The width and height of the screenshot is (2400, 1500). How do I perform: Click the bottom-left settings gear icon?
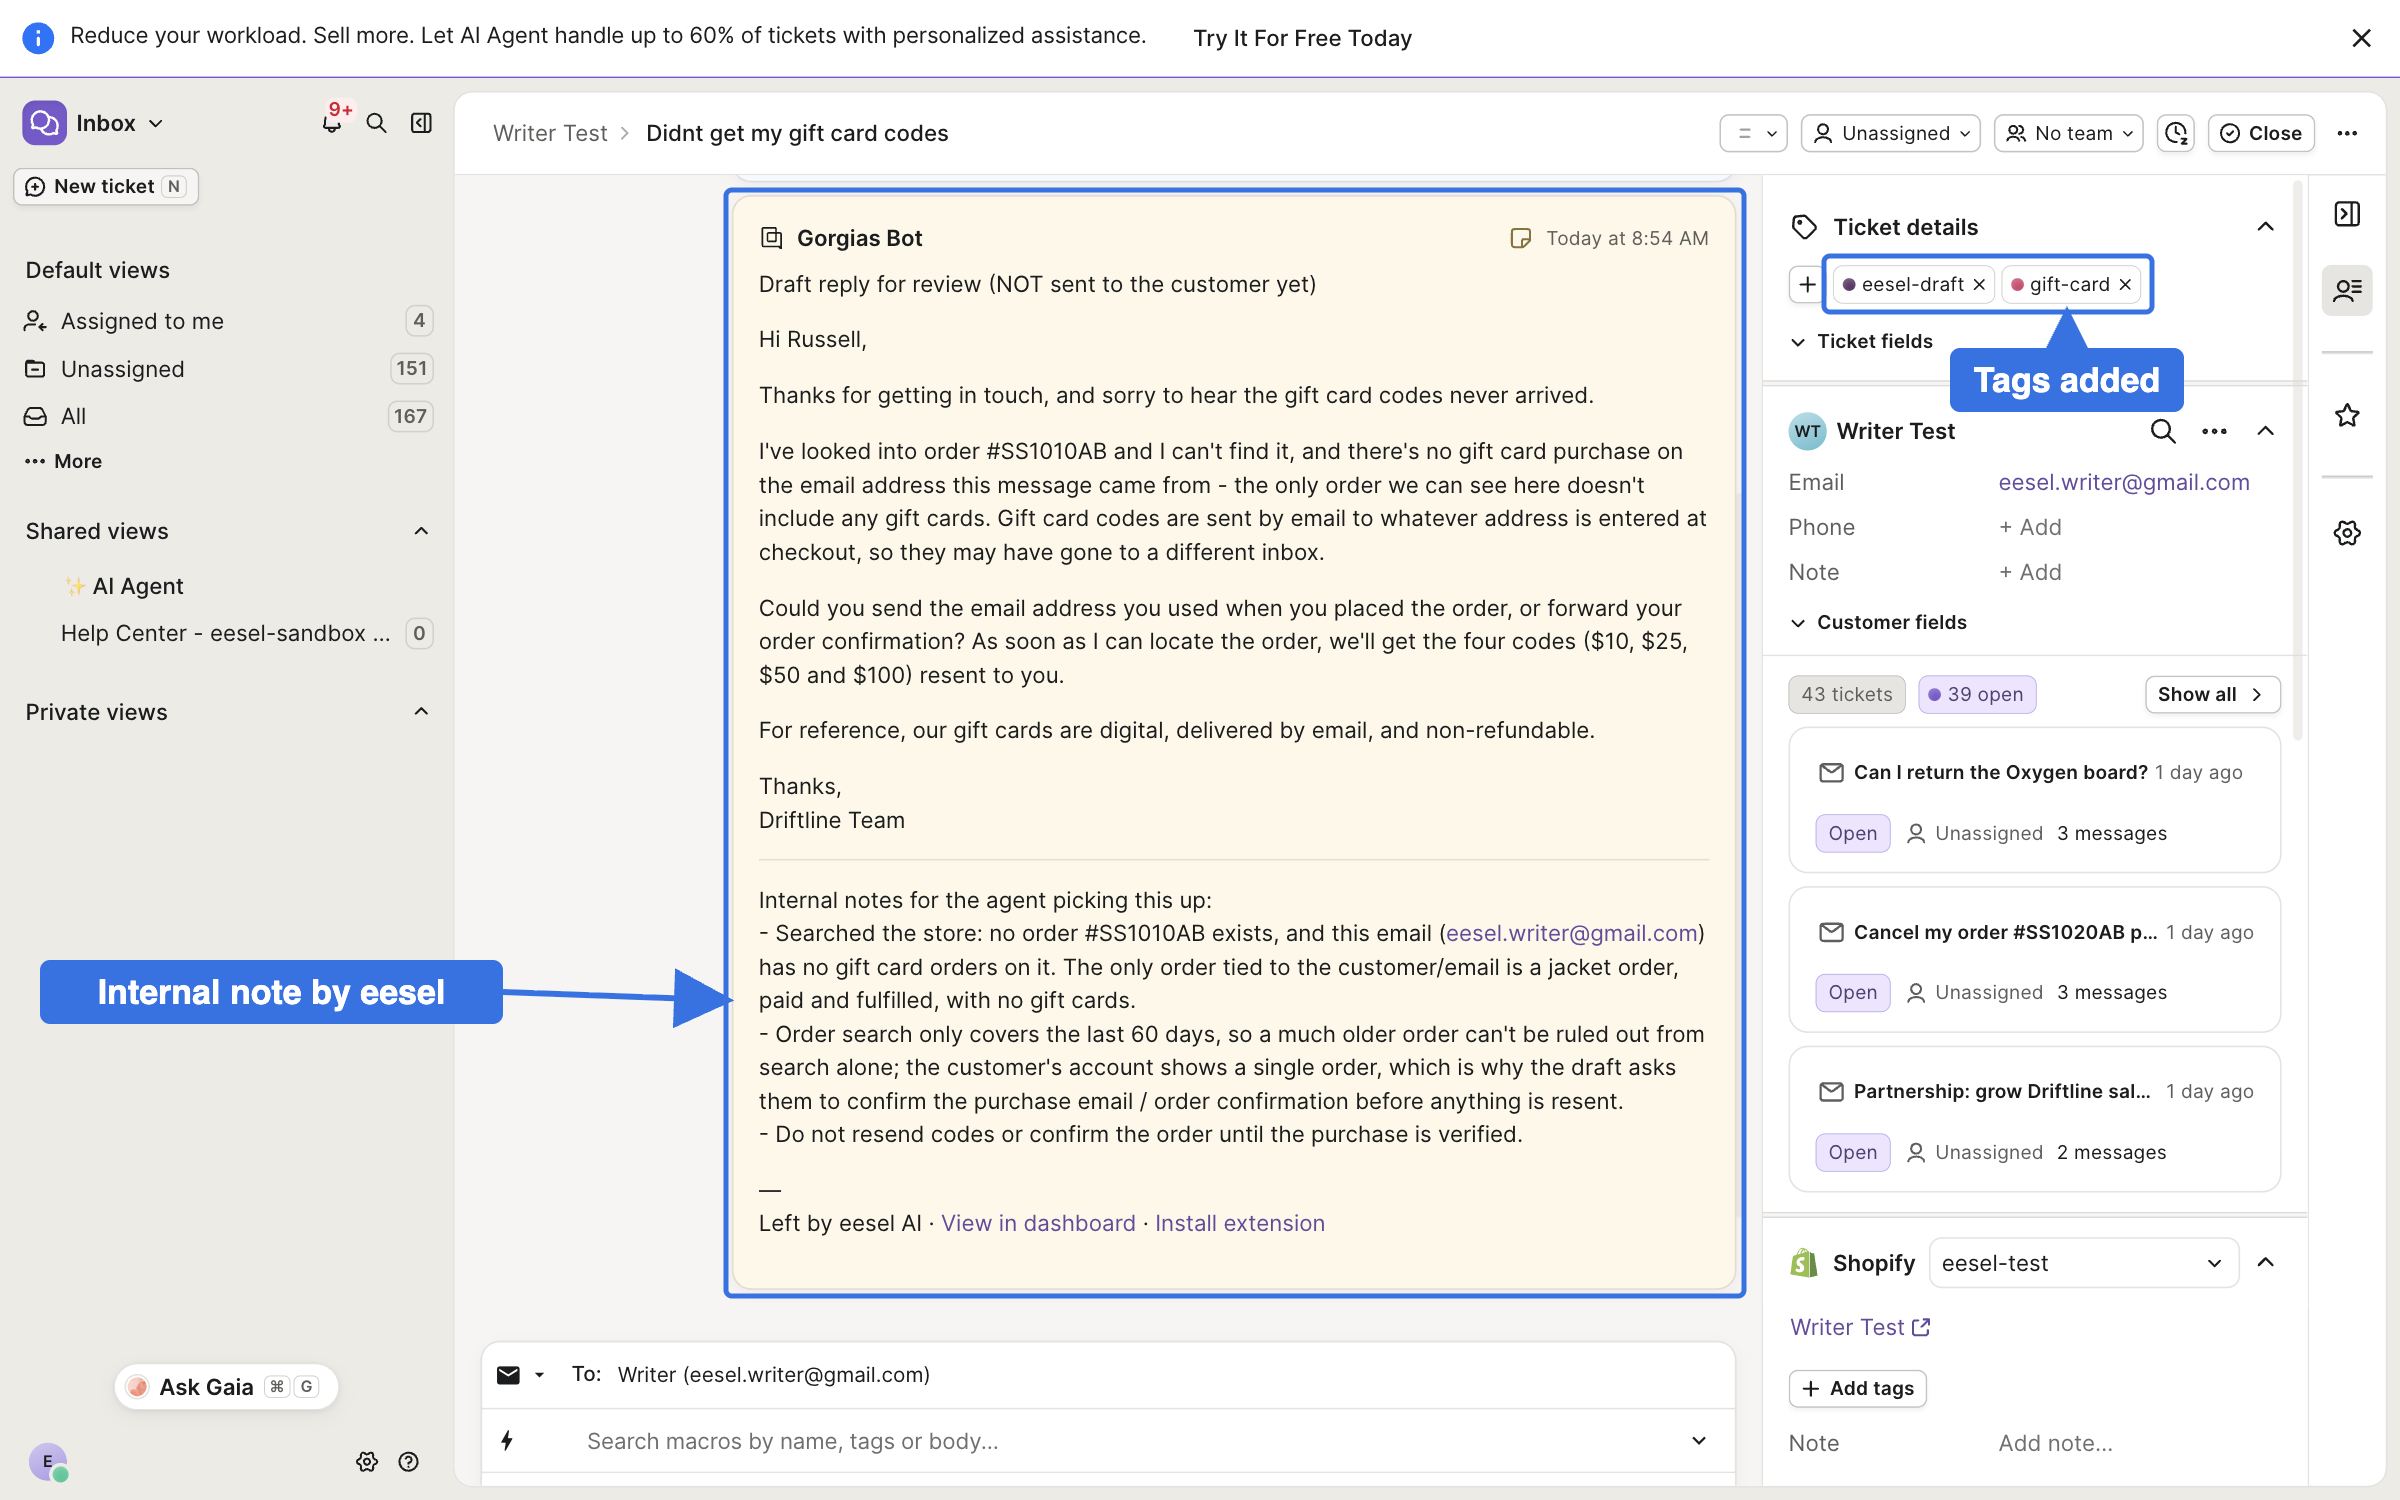click(367, 1462)
